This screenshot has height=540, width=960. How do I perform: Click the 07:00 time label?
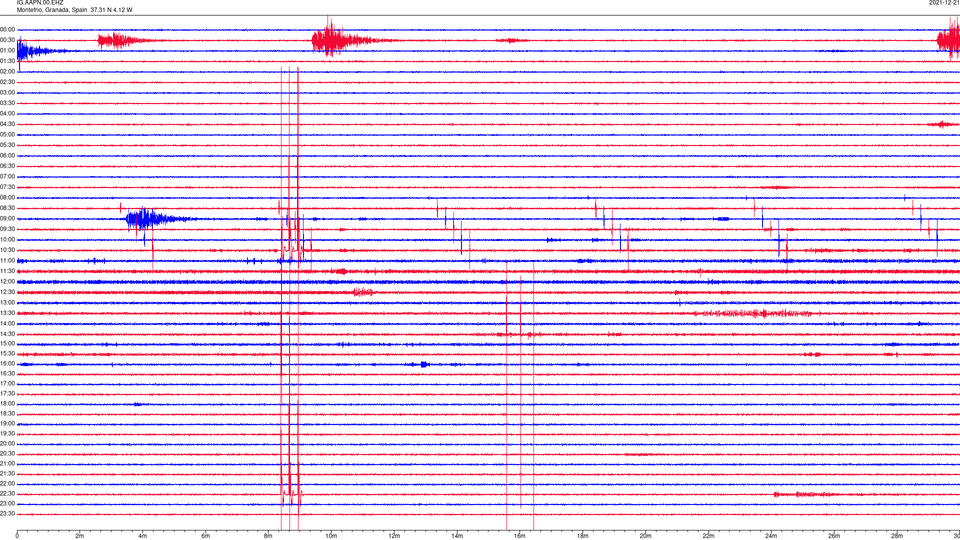(x=7, y=176)
